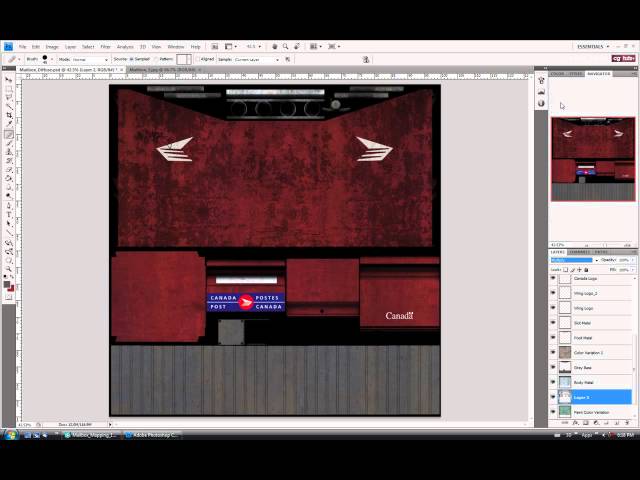Click the foreground color swatch

point(7,284)
